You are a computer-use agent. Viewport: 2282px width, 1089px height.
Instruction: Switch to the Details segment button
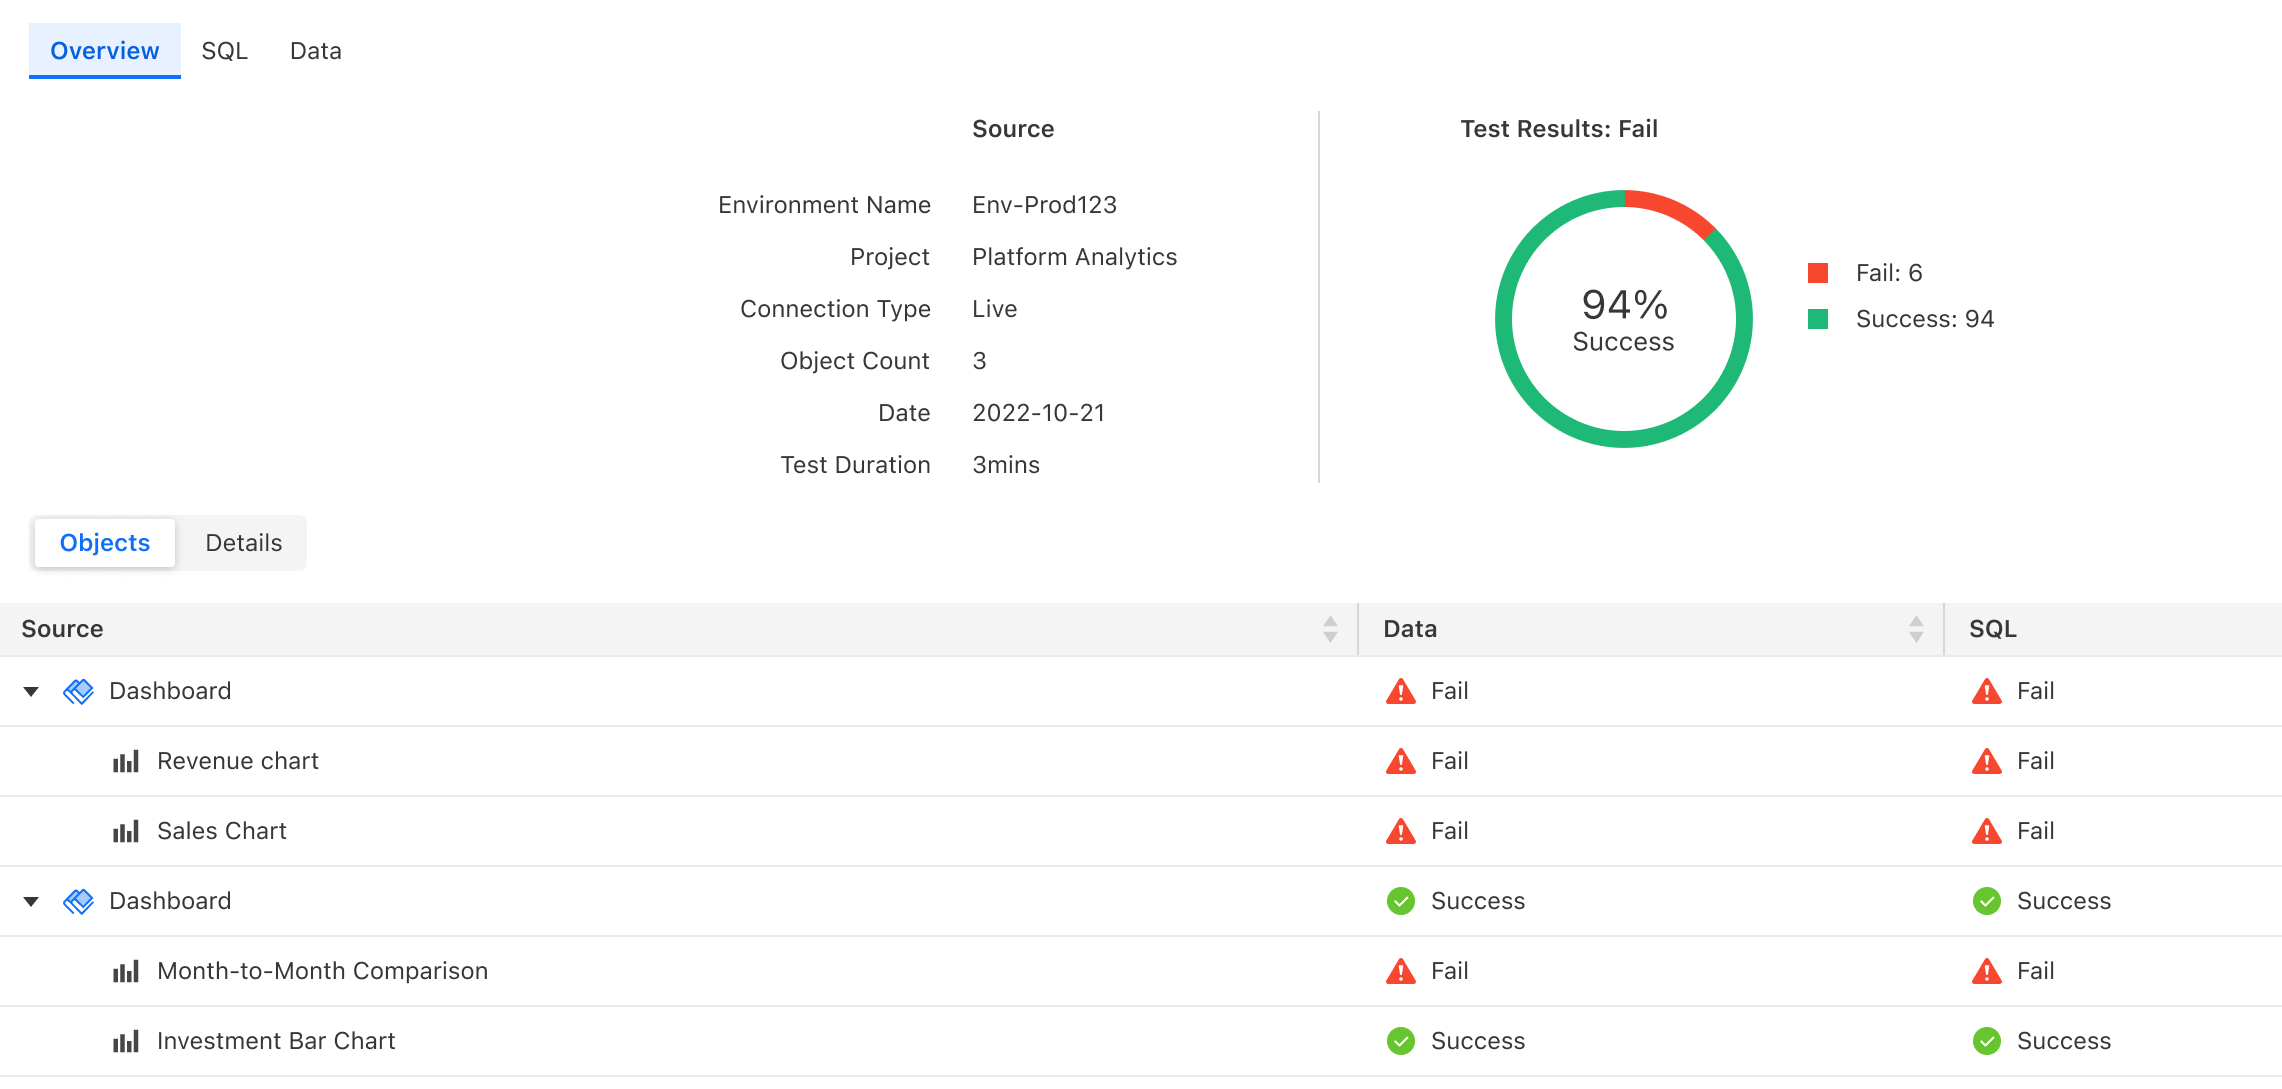point(243,543)
